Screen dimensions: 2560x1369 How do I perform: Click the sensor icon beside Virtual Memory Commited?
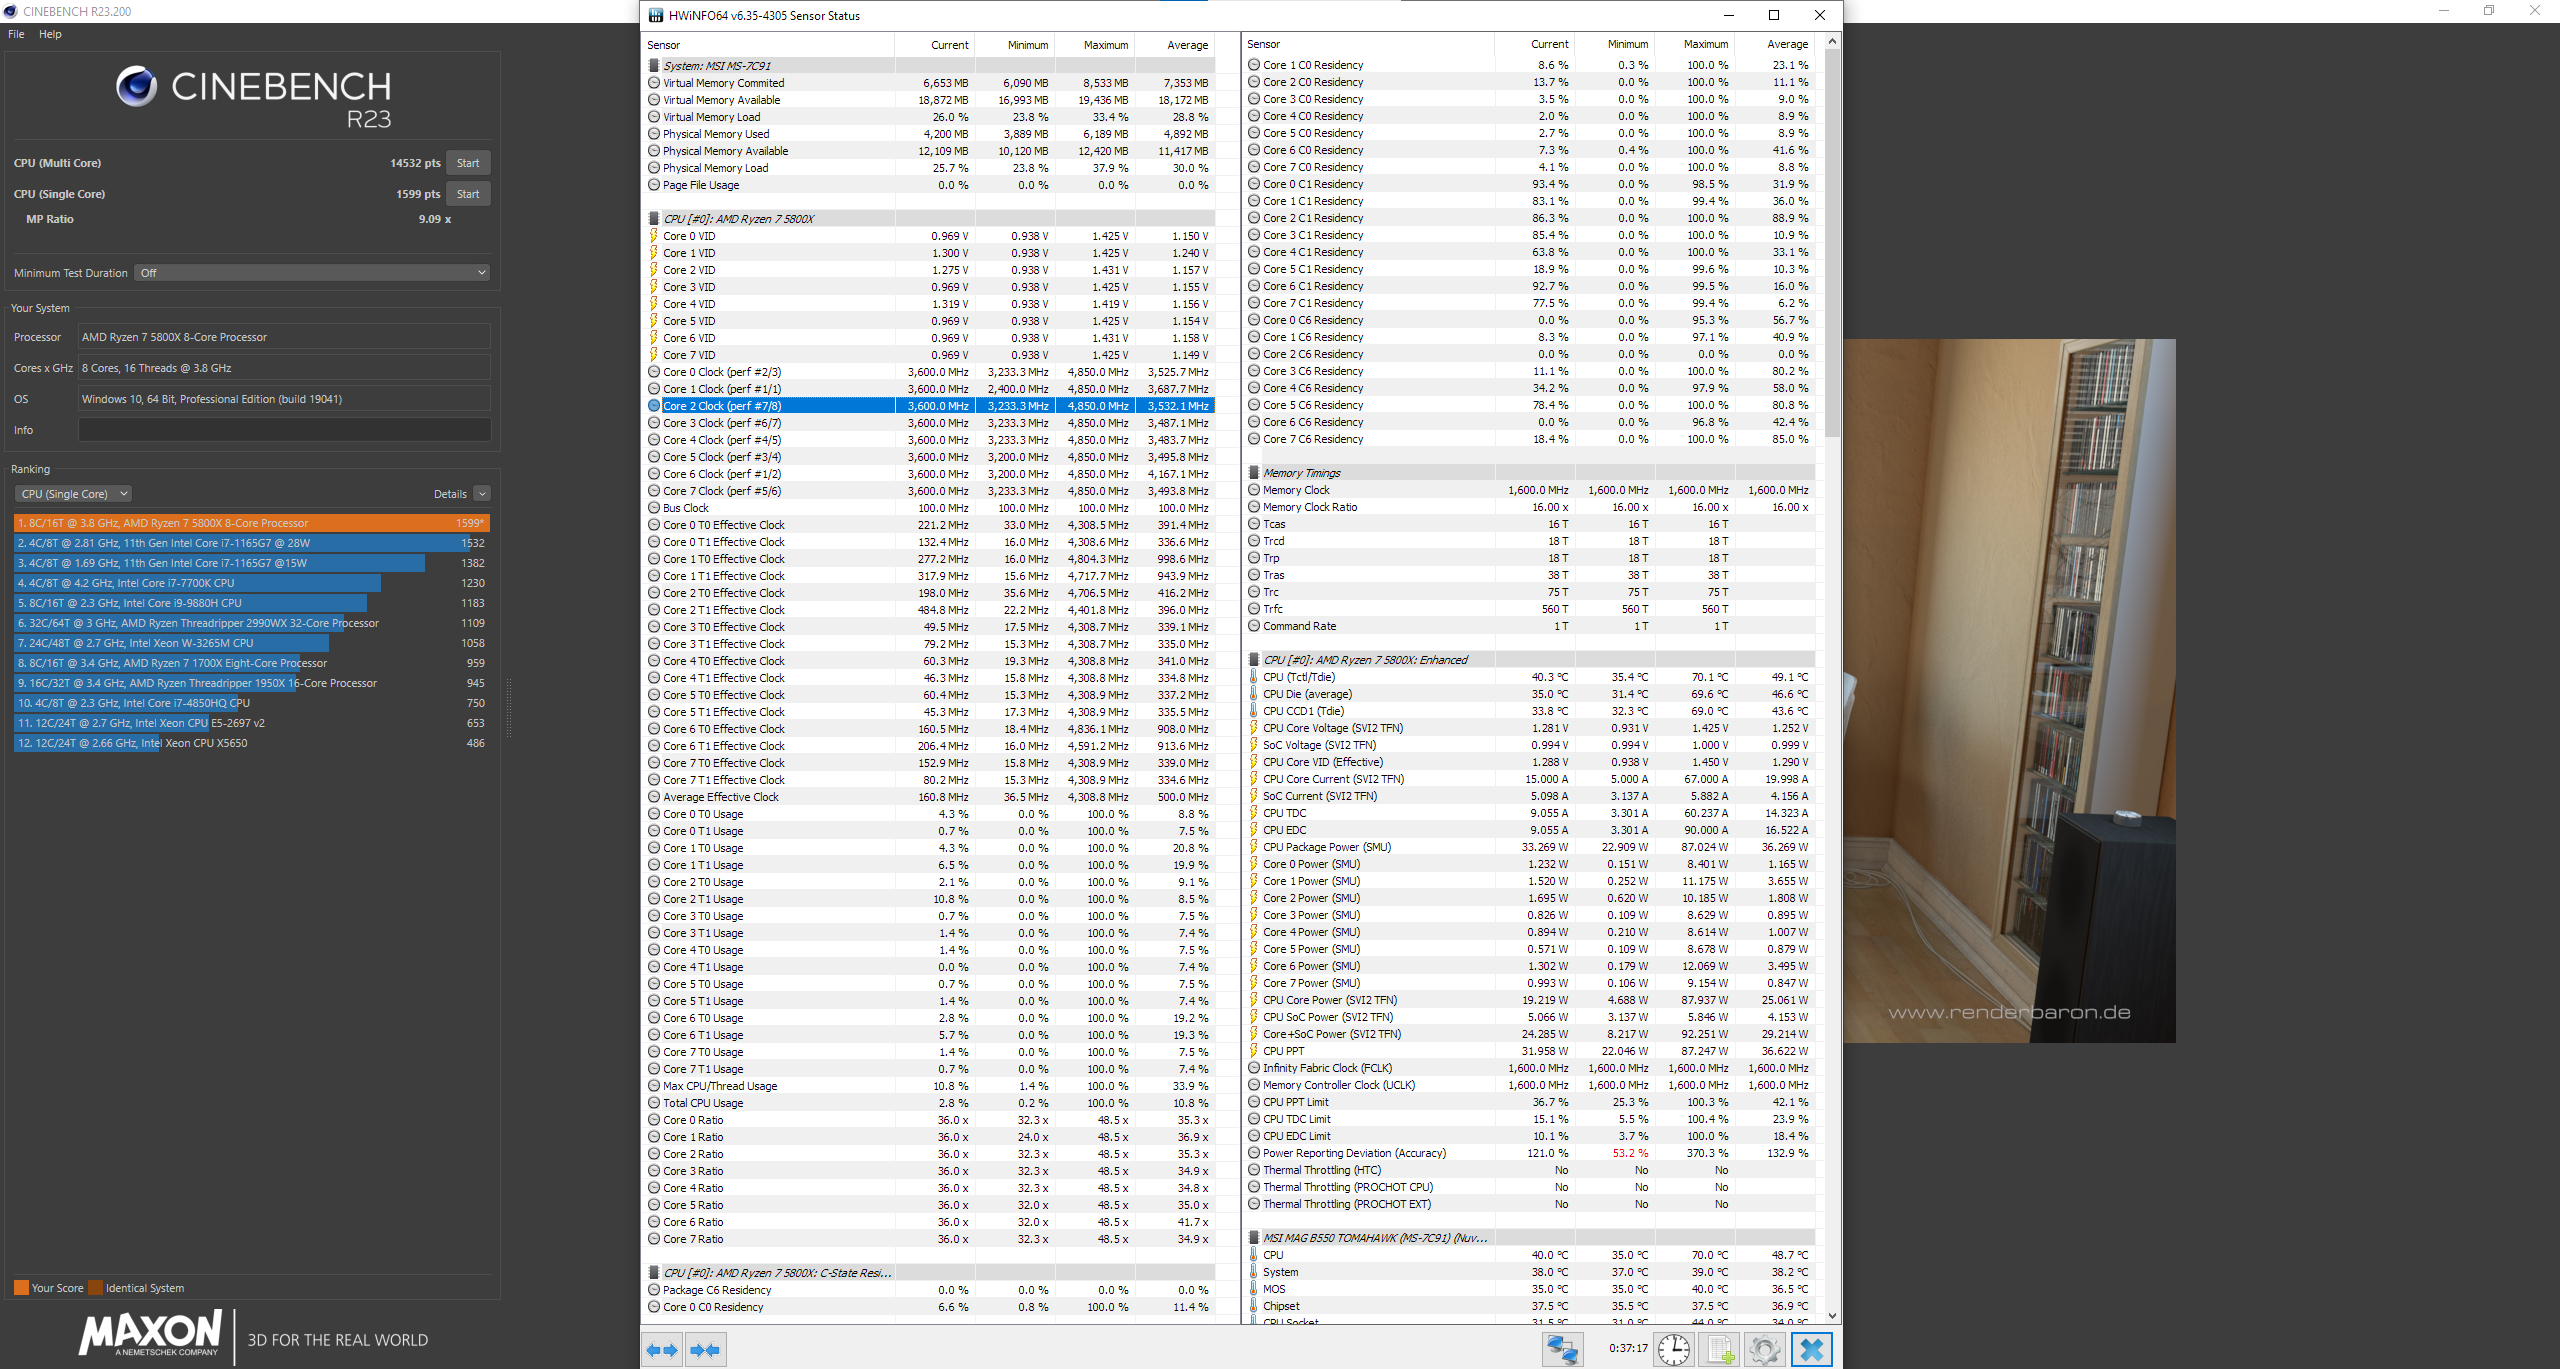click(654, 83)
